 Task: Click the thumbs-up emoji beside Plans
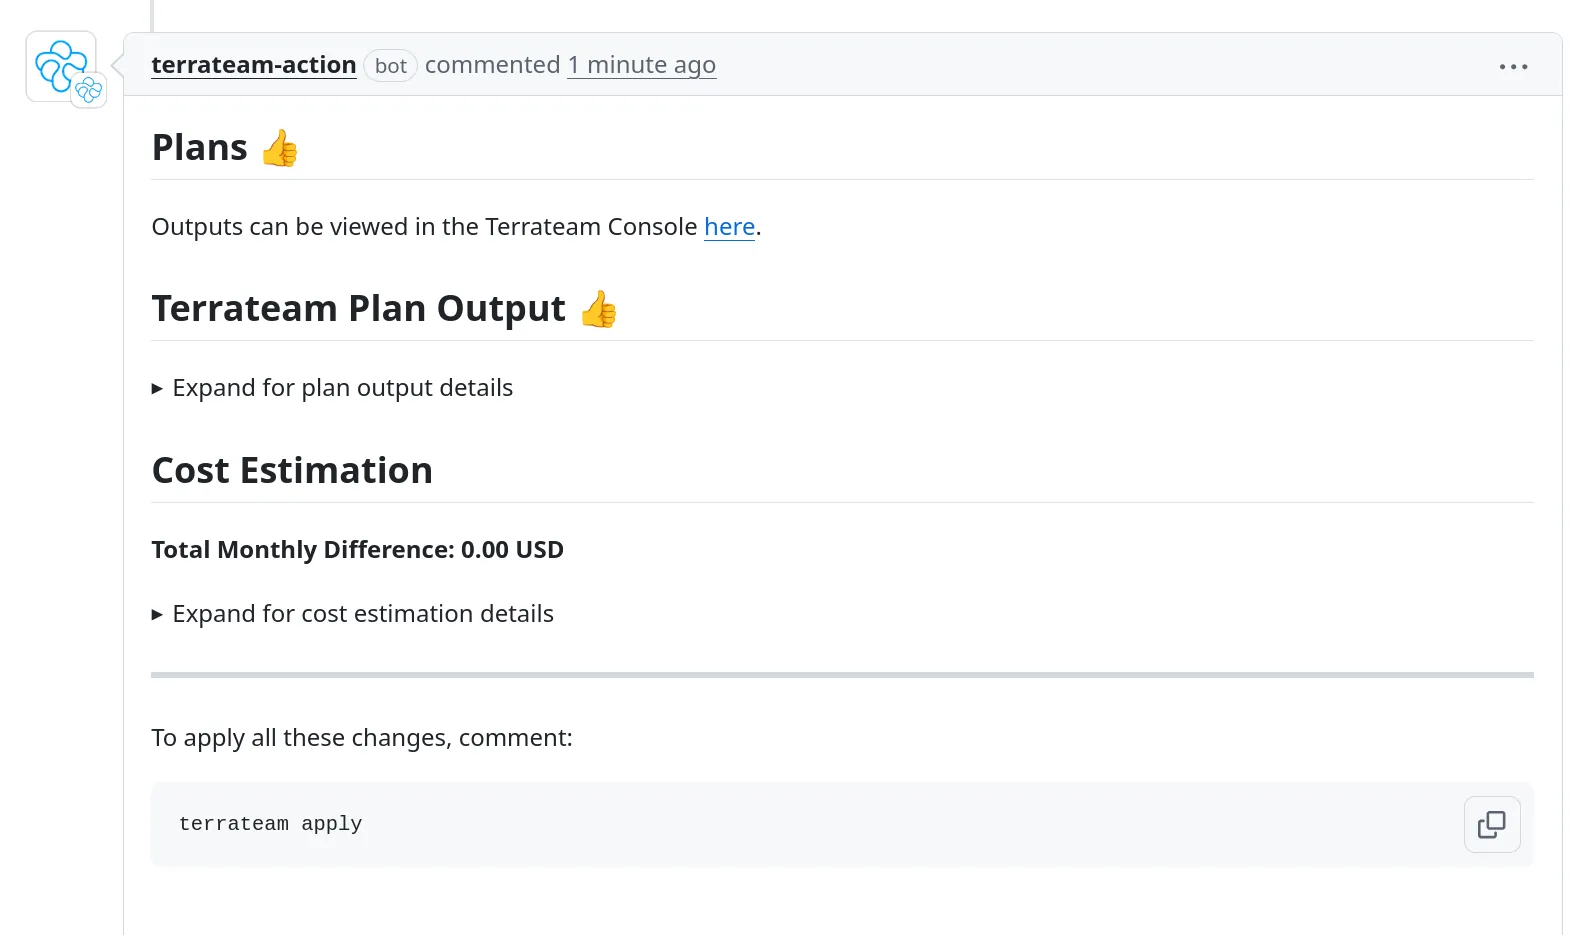point(280,148)
